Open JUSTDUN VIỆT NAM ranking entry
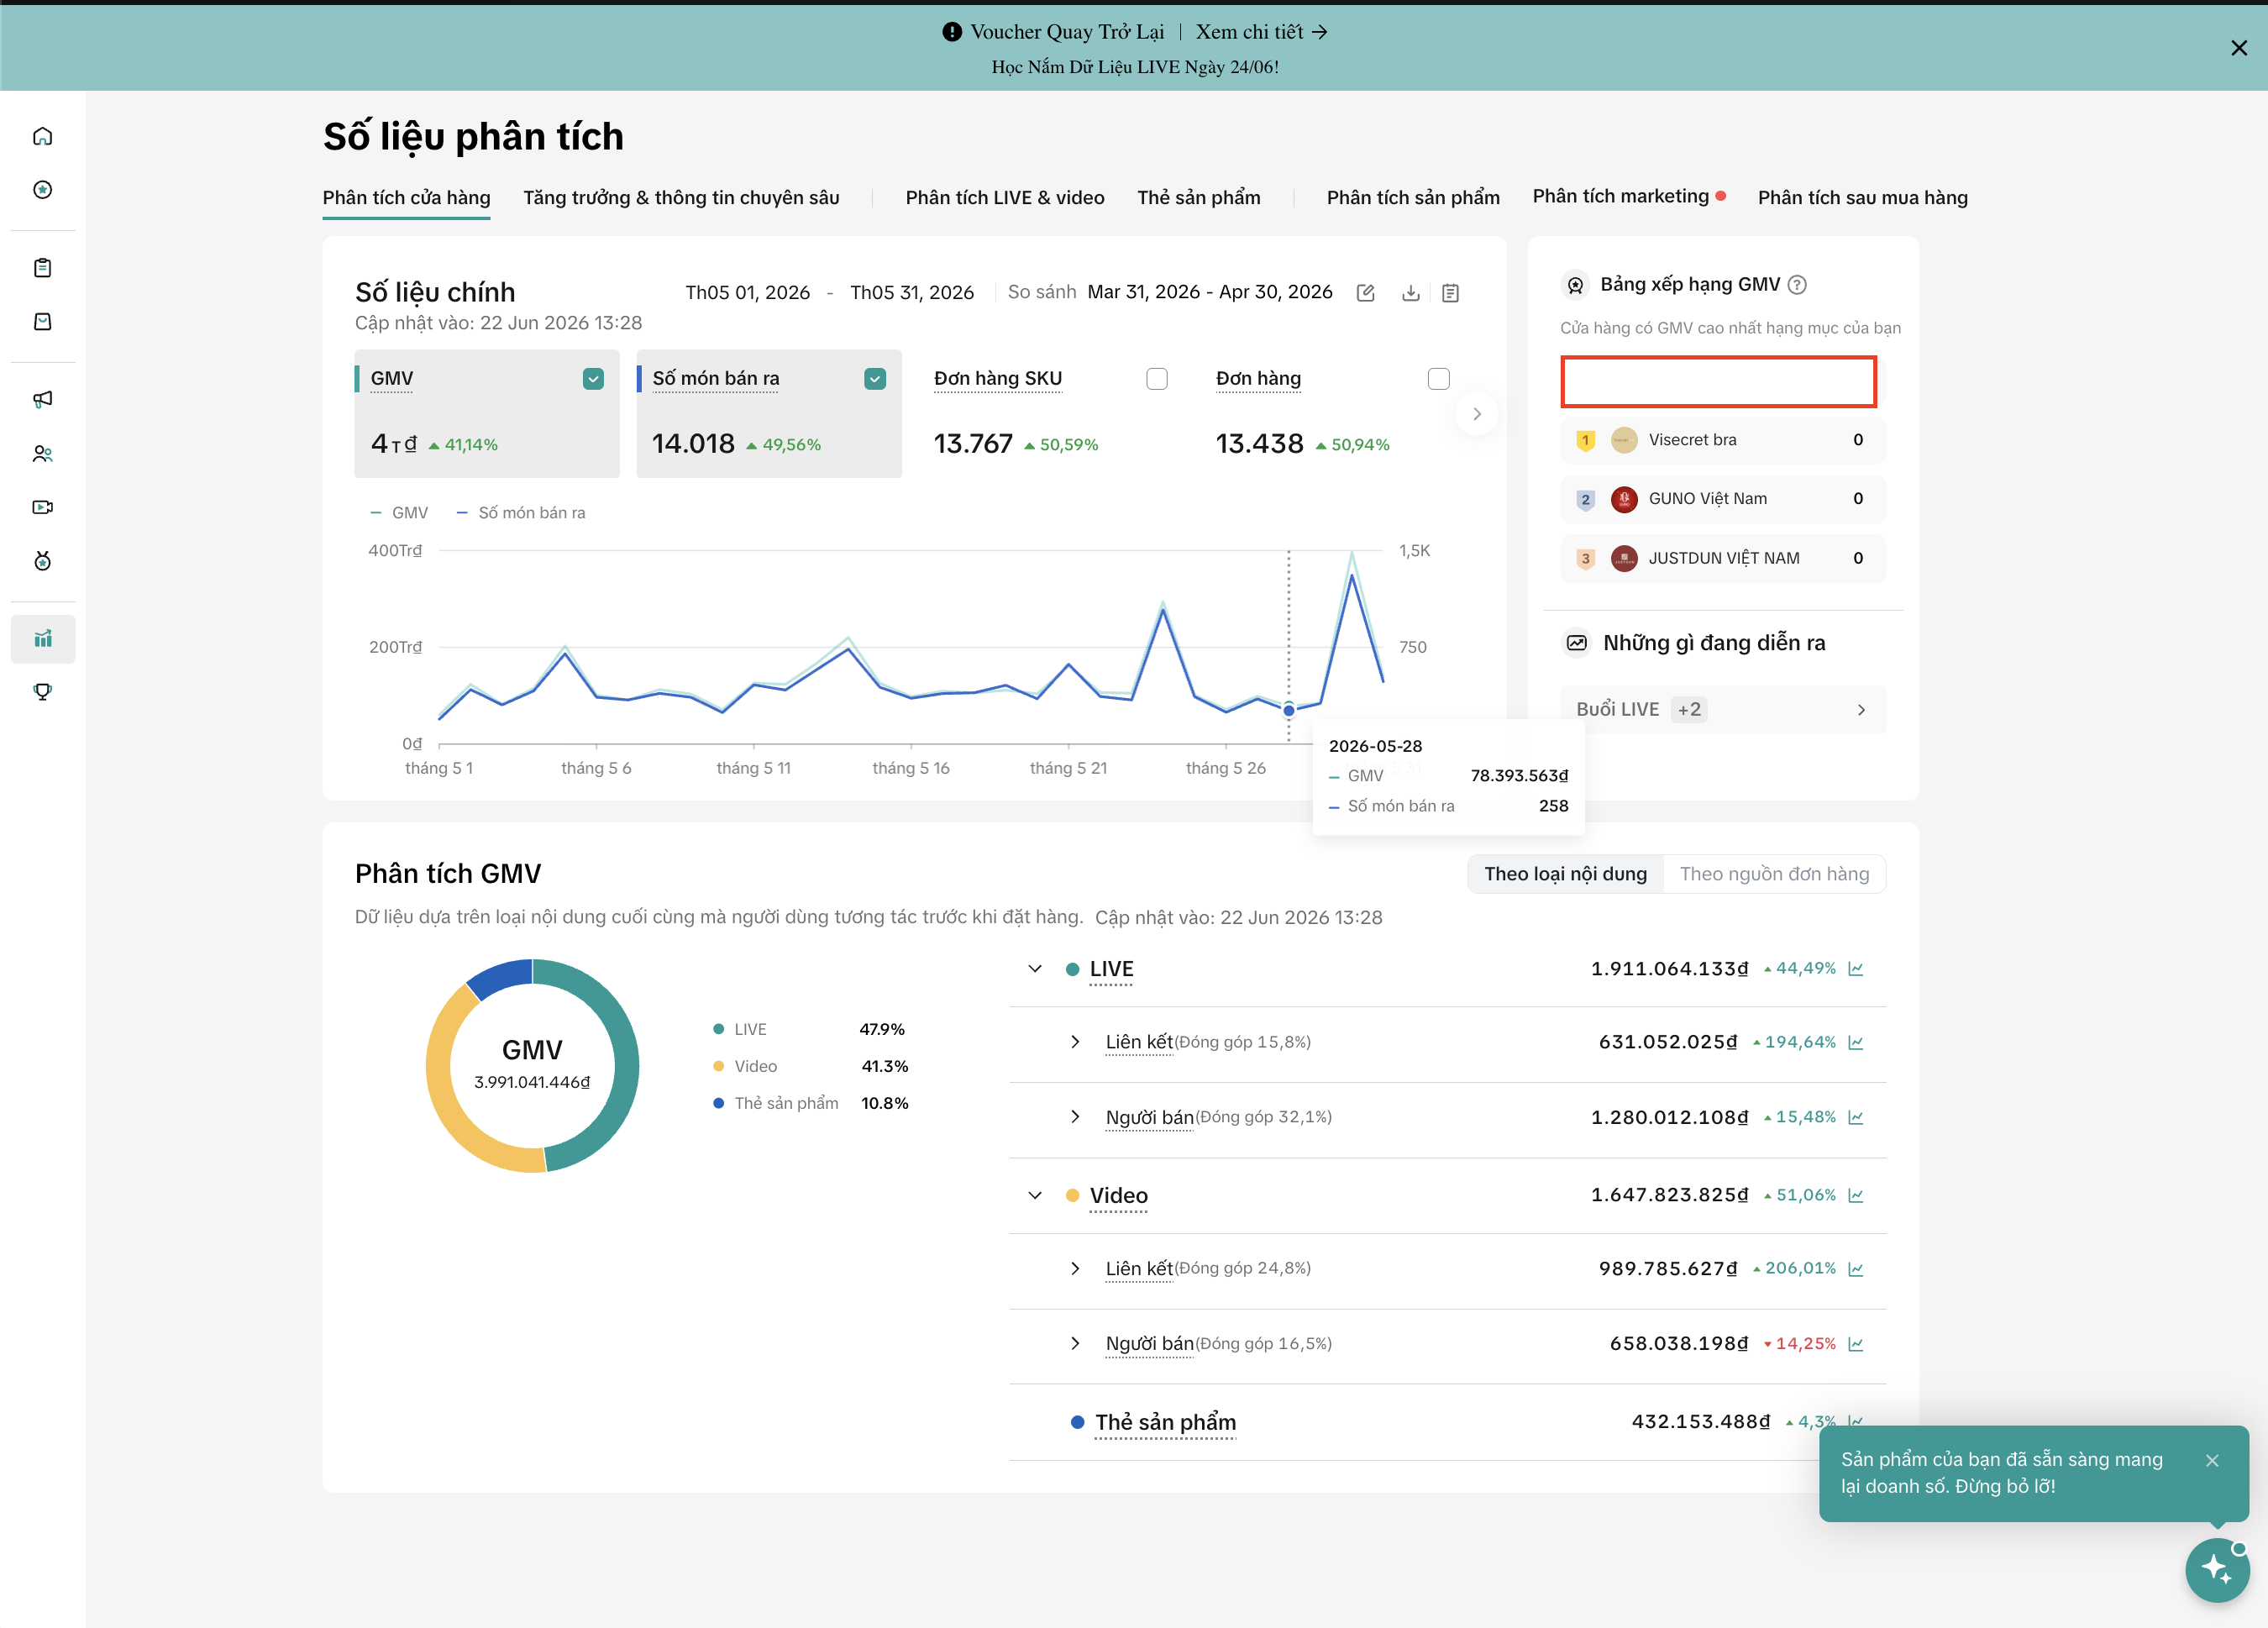The height and width of the screenshot is (1628, 2268). point(1723,559)
